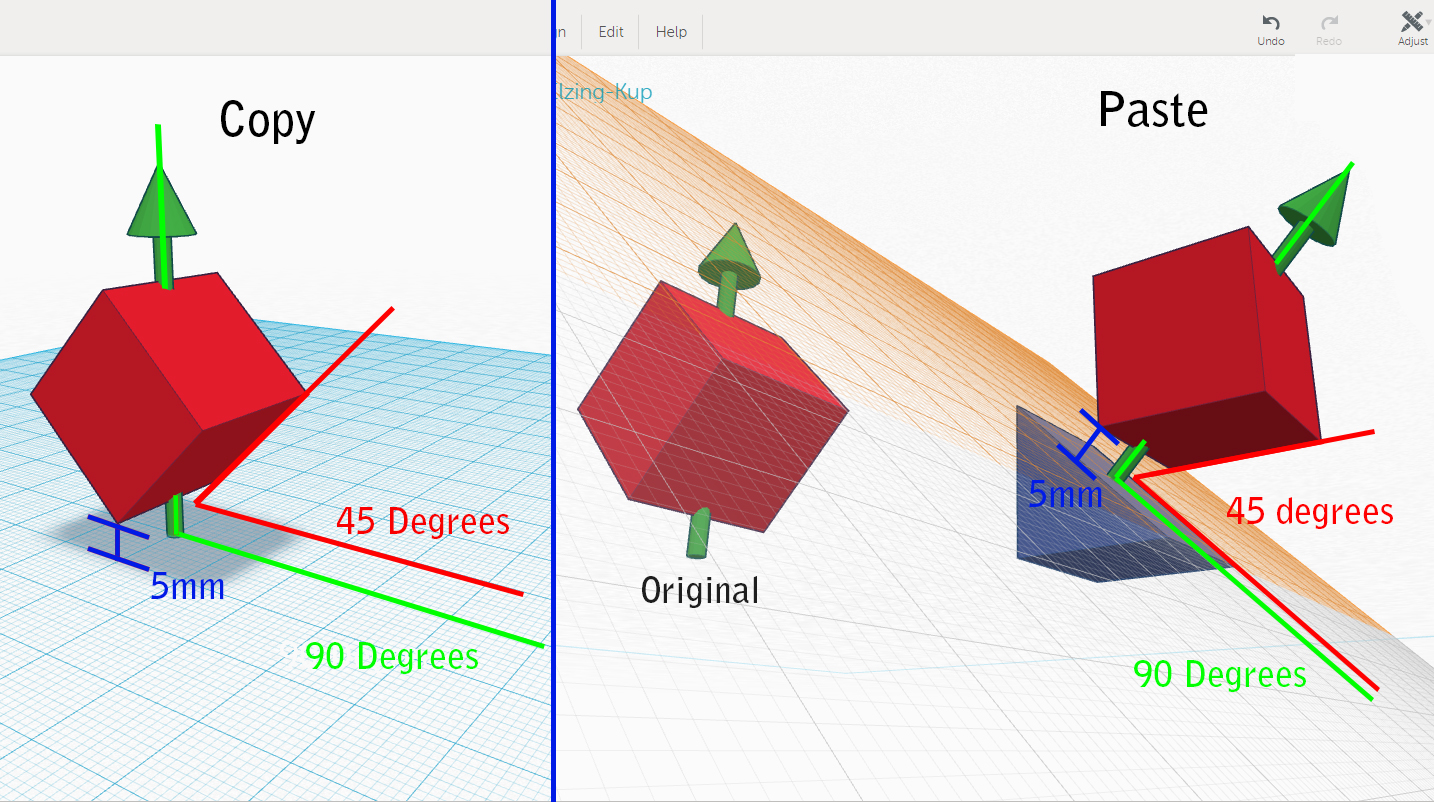
Task: Open the Help menu
Action: click(x=671, y=32)
